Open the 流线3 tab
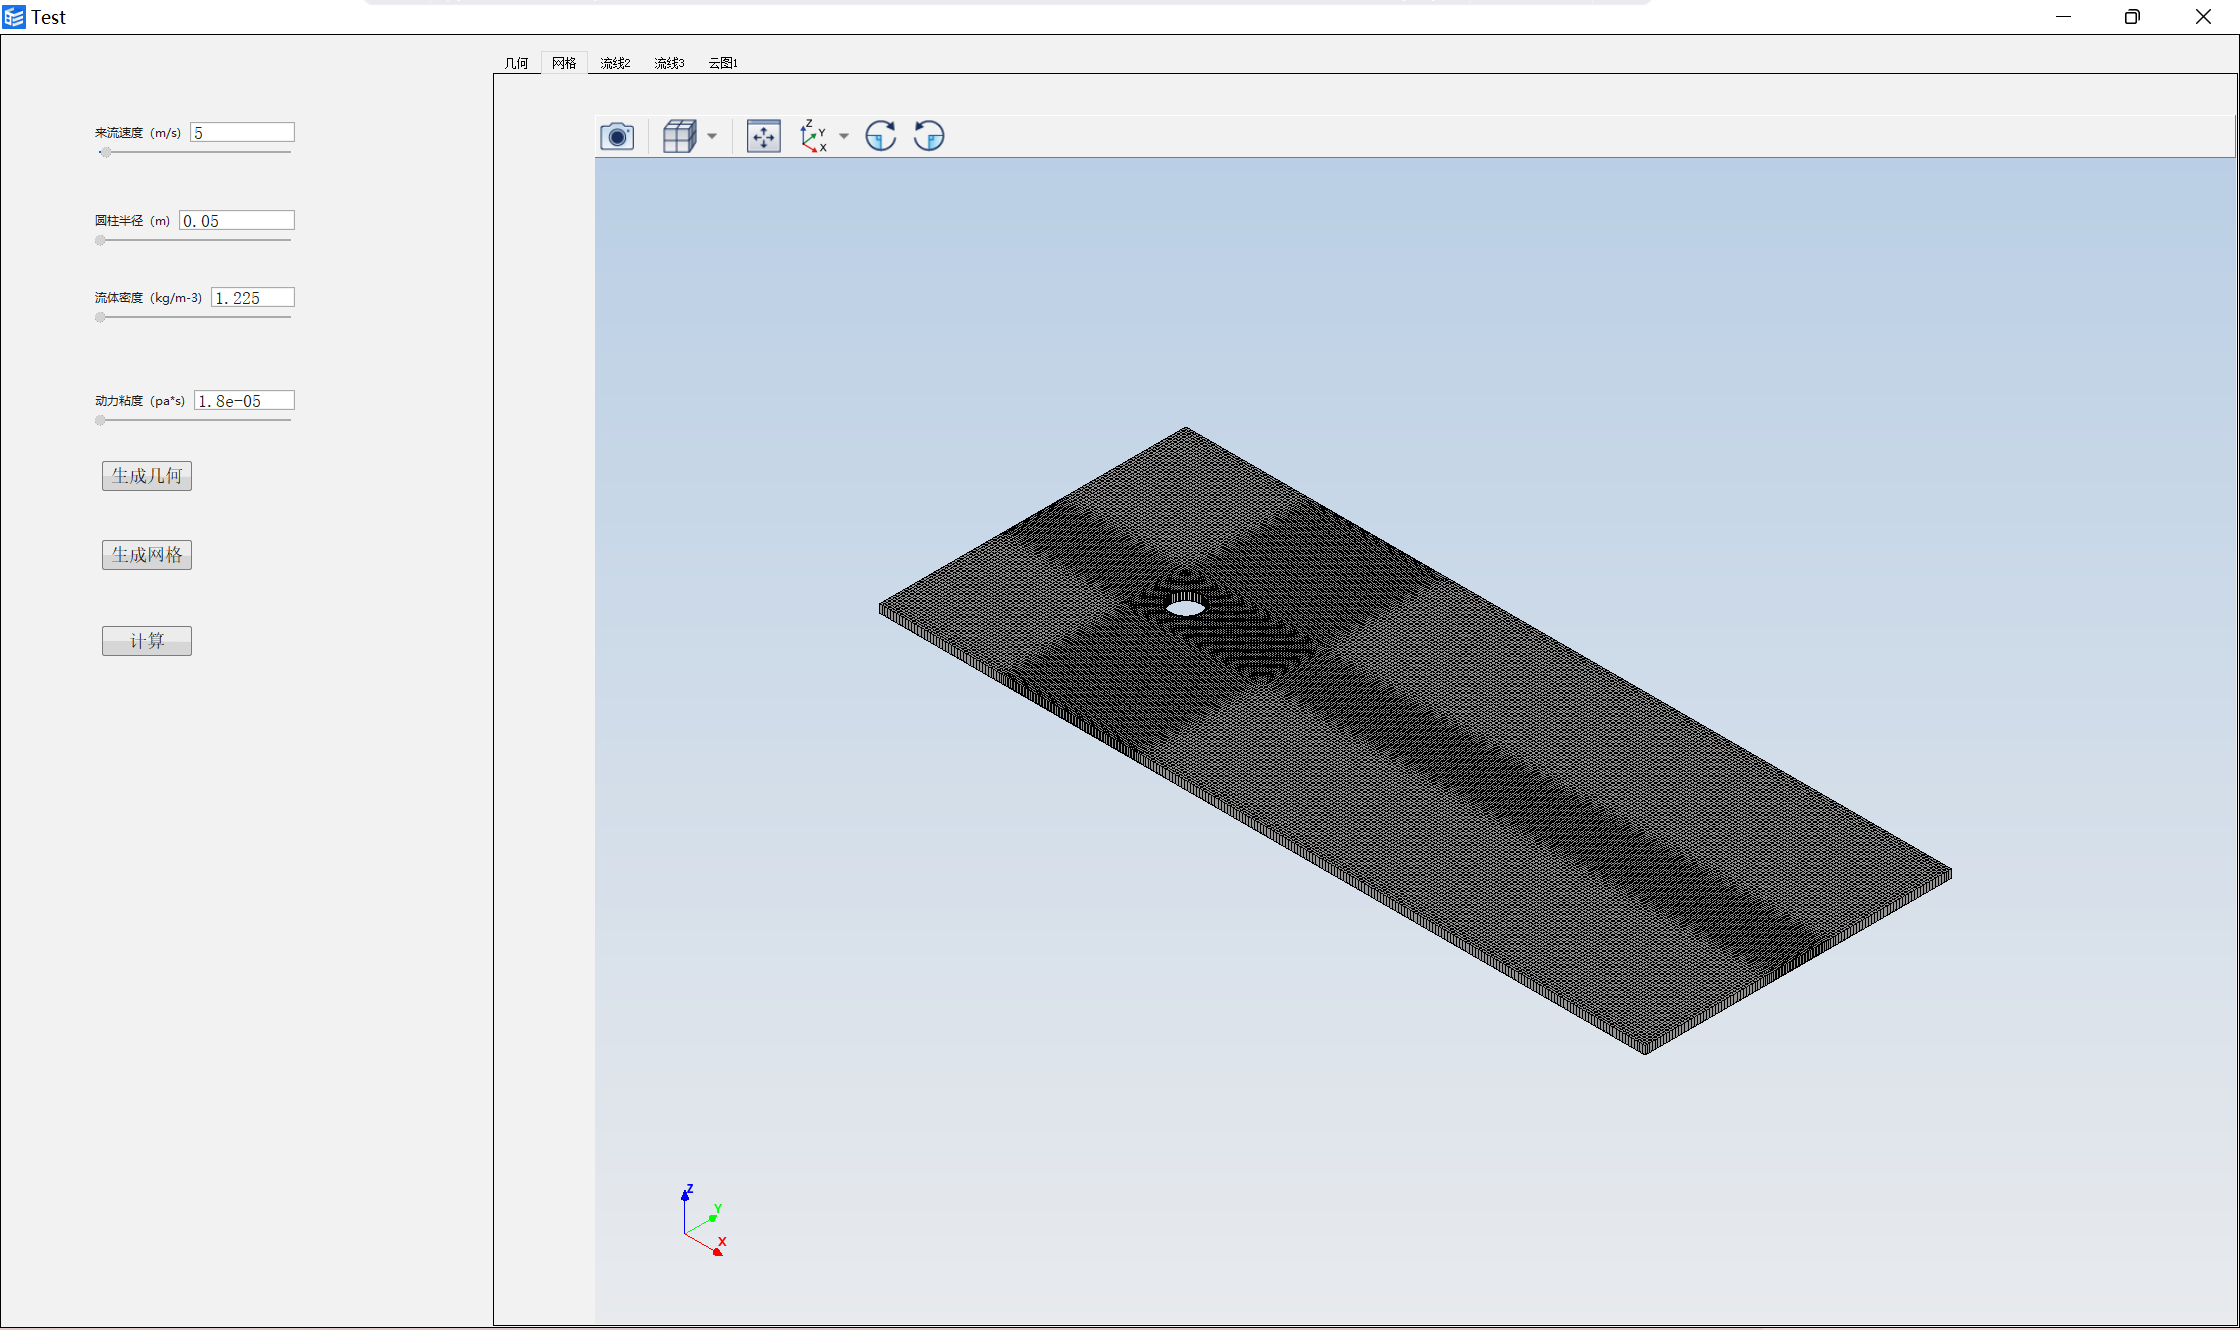Screen dimensions: 2240x1330 click(669, 63)
